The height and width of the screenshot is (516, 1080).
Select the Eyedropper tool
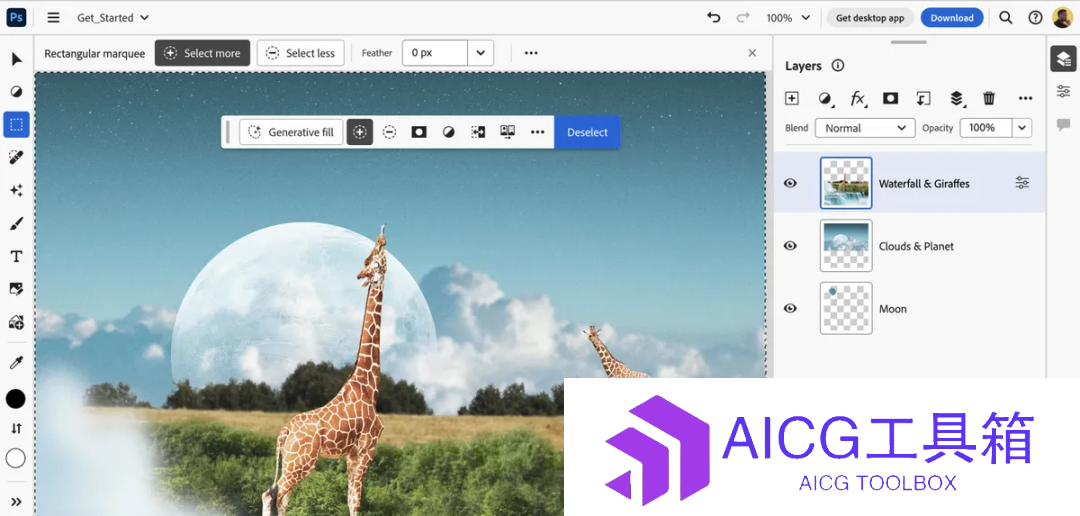click(x=17, y=363)
